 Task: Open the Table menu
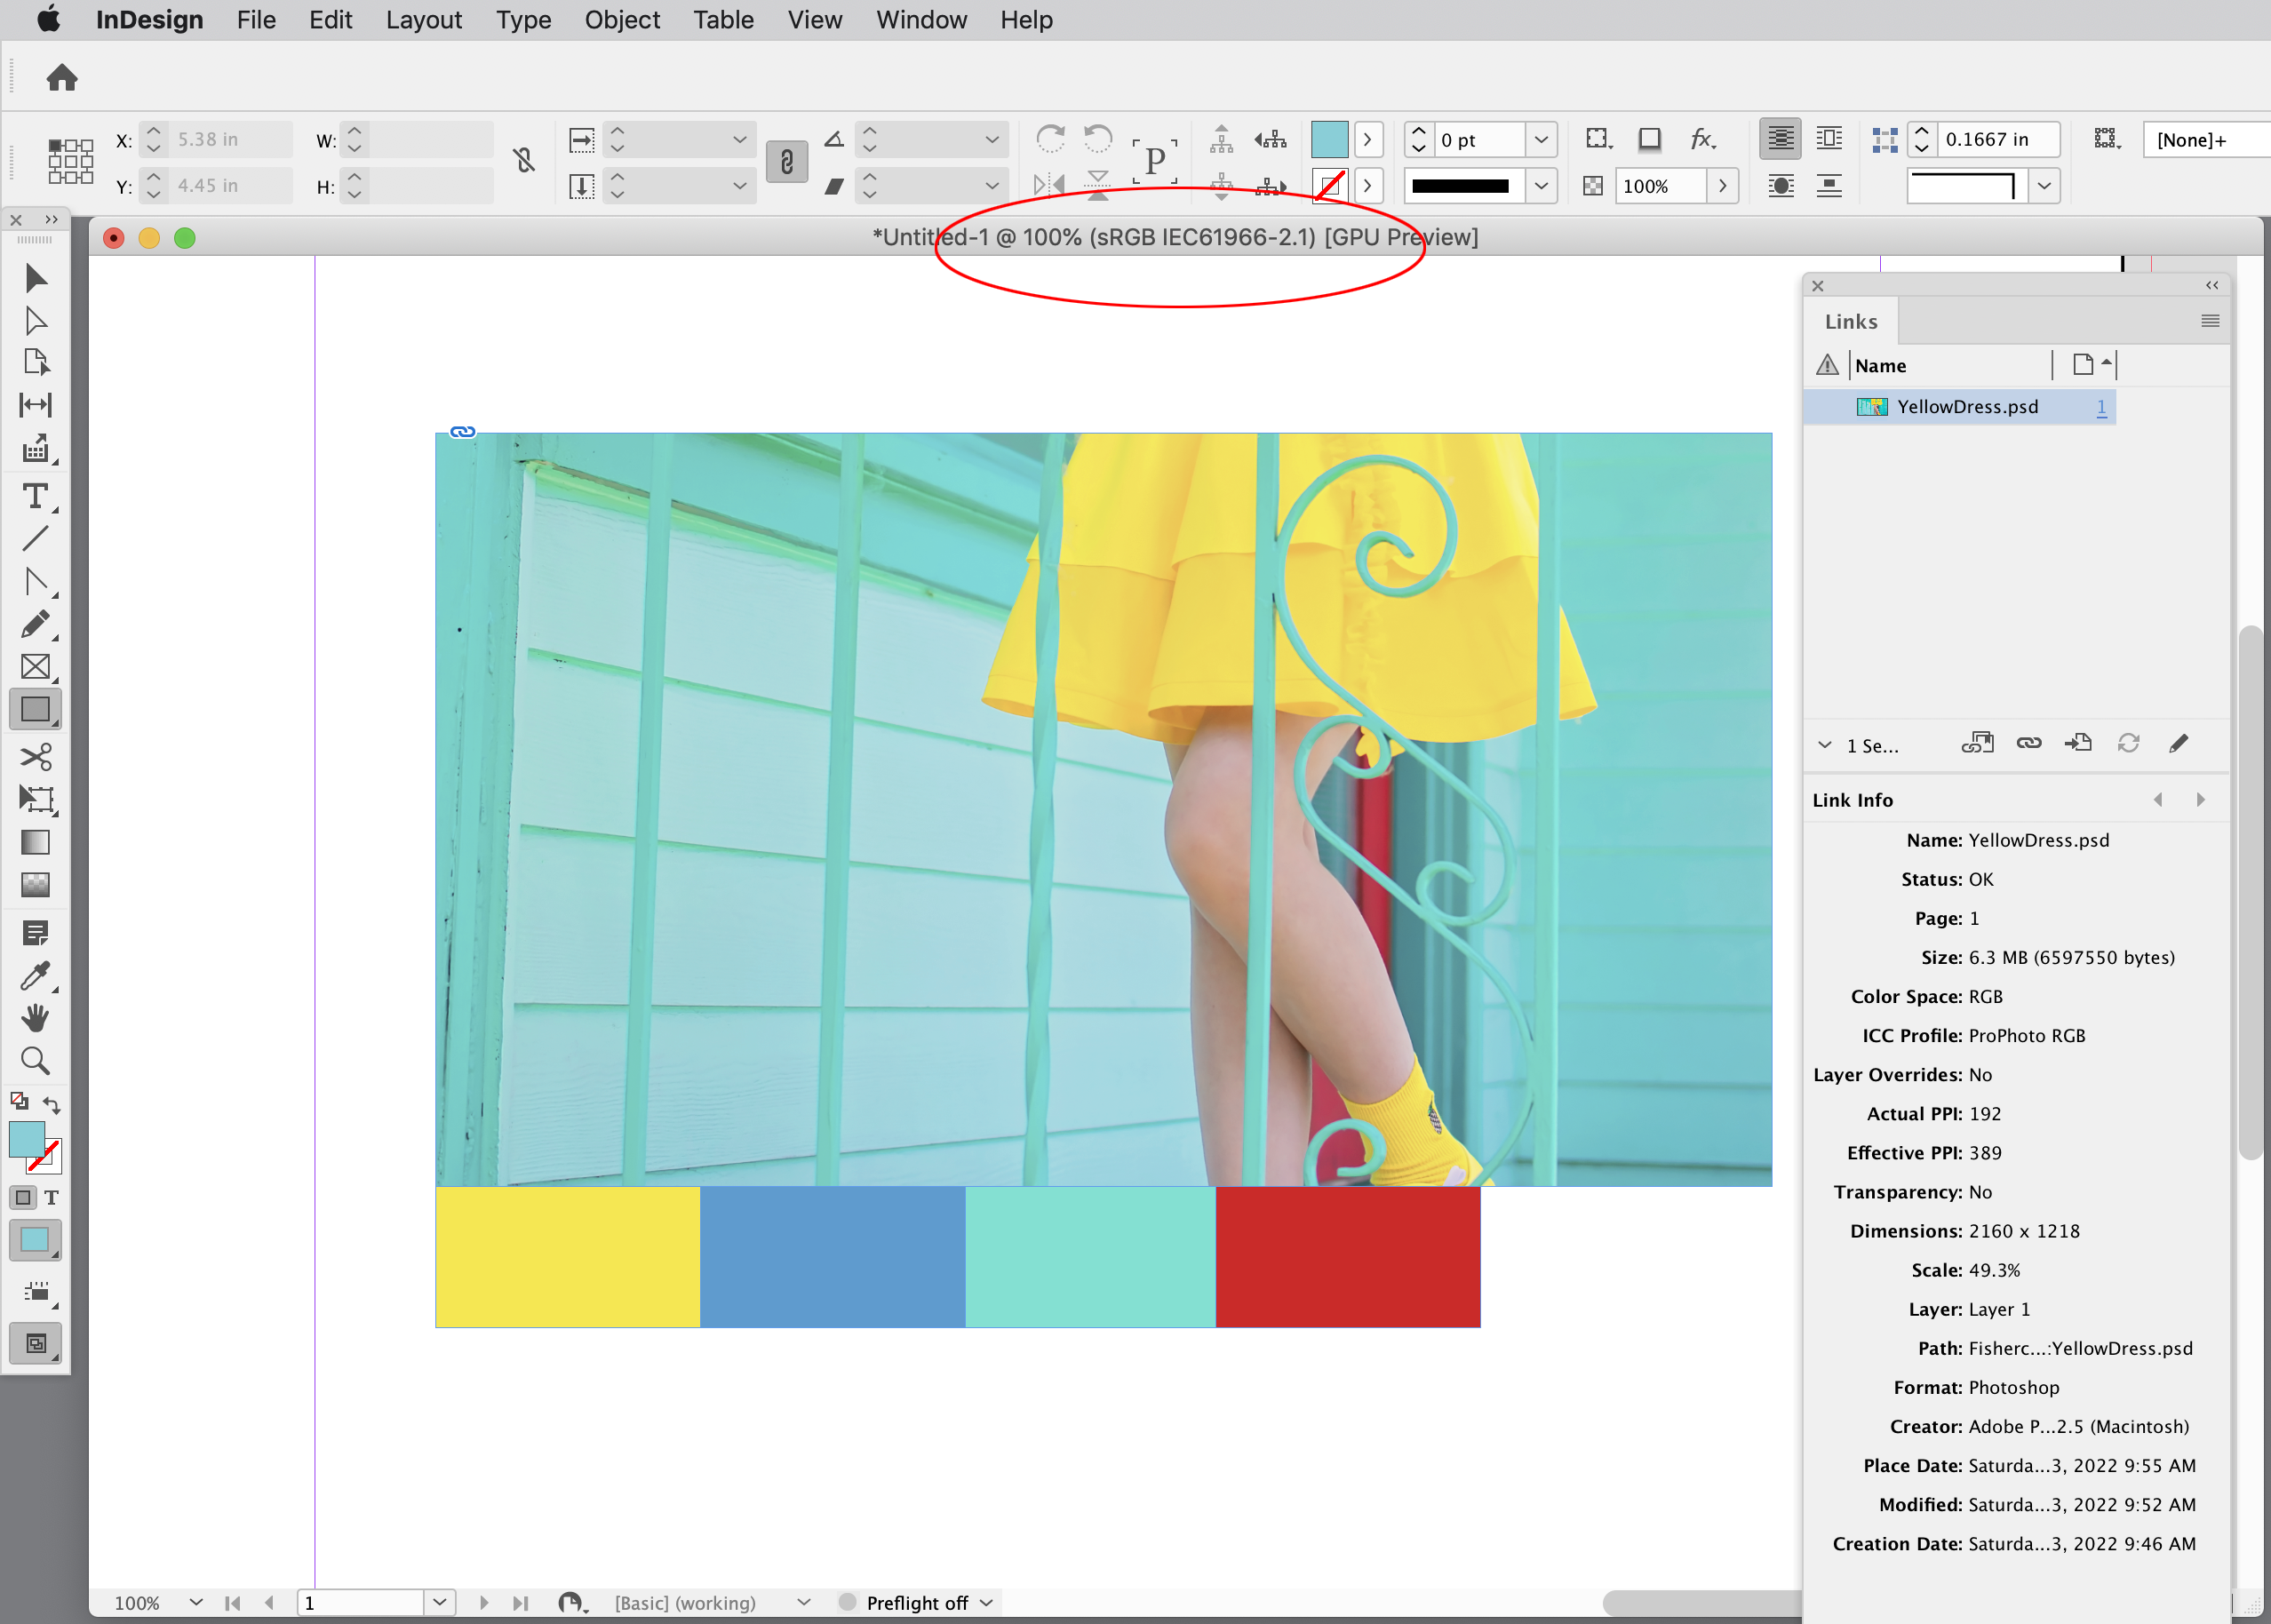tap(722, 19)
